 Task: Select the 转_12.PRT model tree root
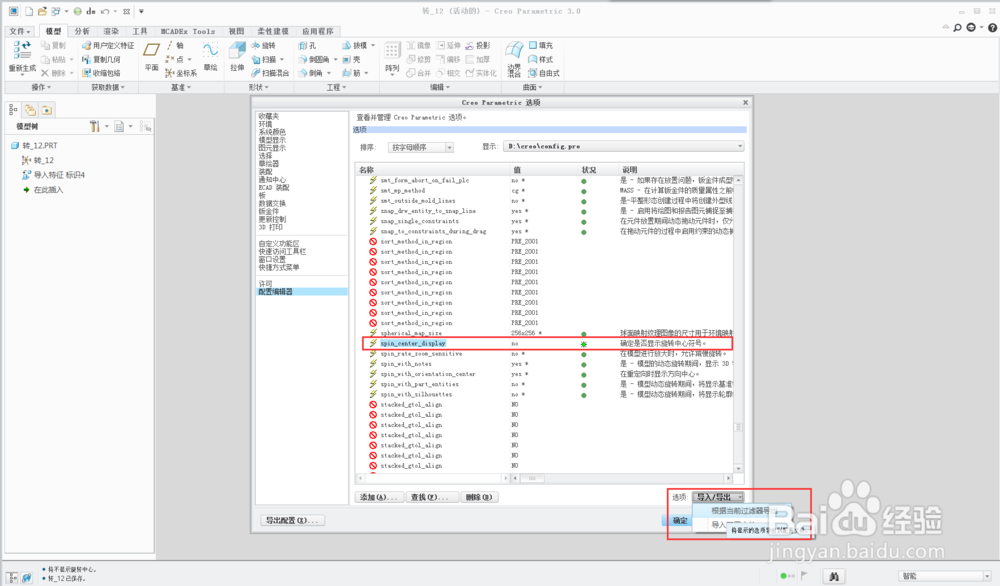[x=34, y=145]
